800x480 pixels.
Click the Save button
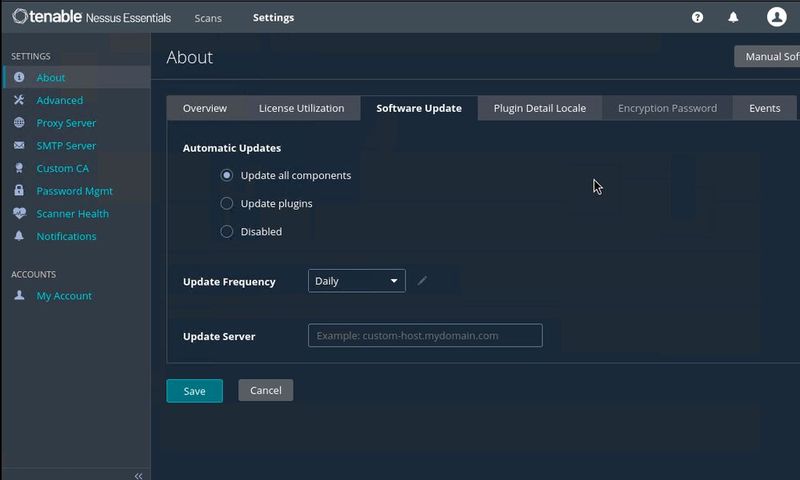tap(194, 391)
